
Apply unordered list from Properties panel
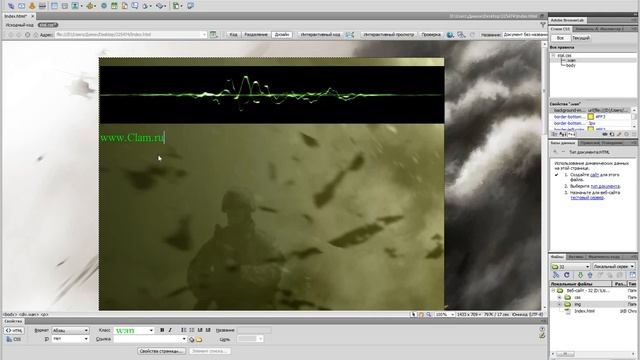pos(184,330)
